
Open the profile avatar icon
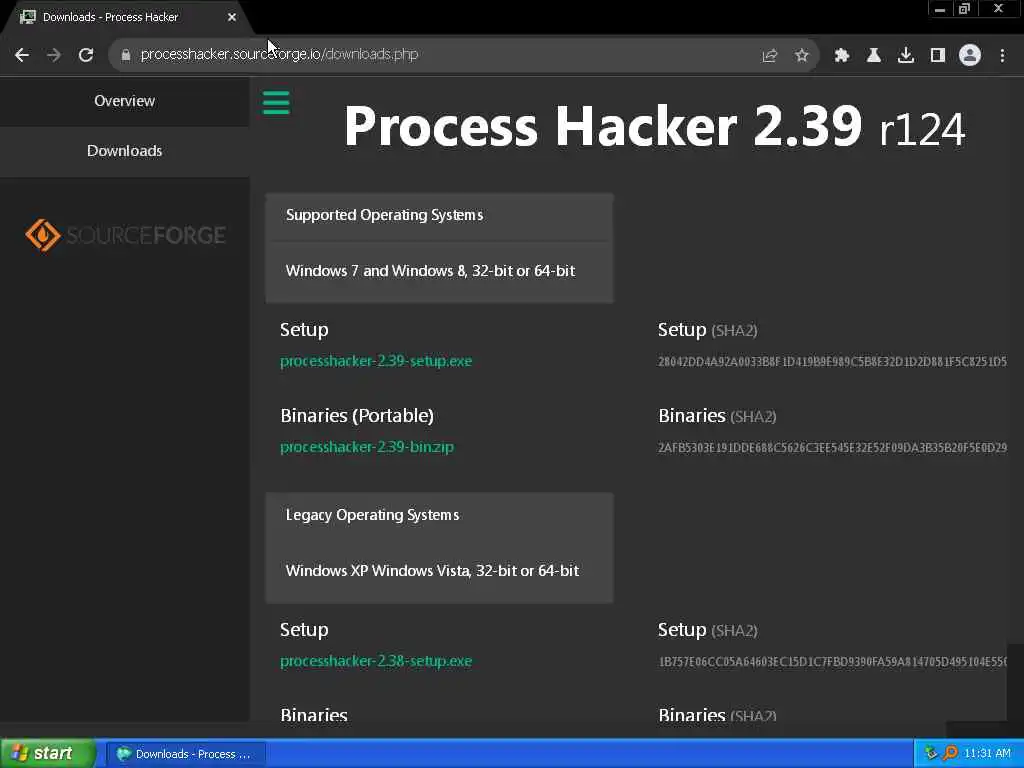(970, 55)
